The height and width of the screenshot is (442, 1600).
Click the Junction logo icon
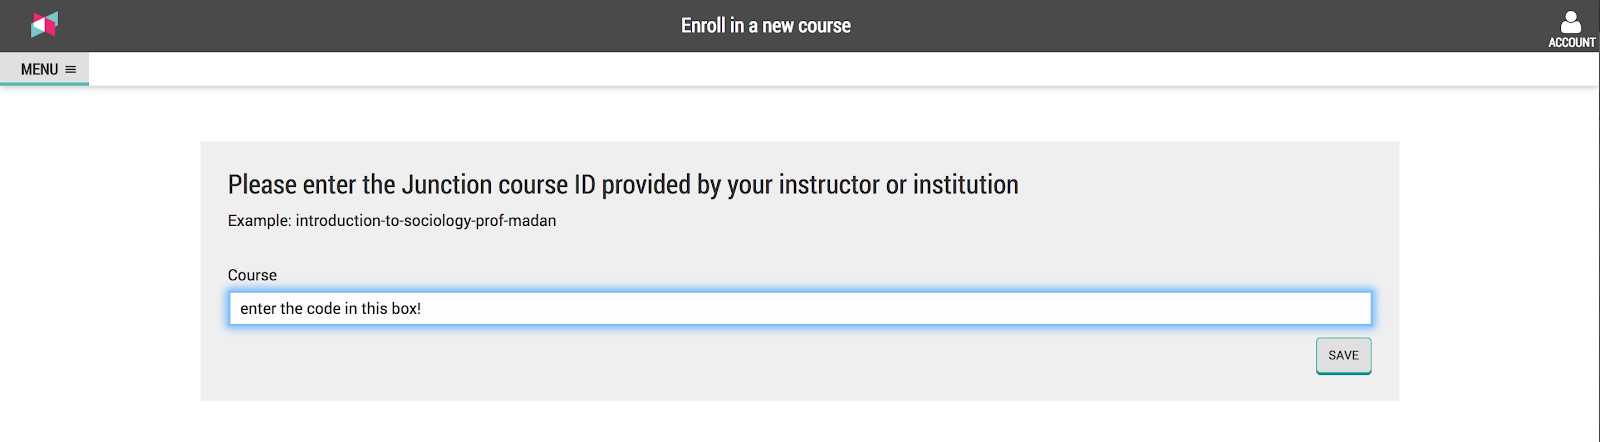click(x=44, y=25)
